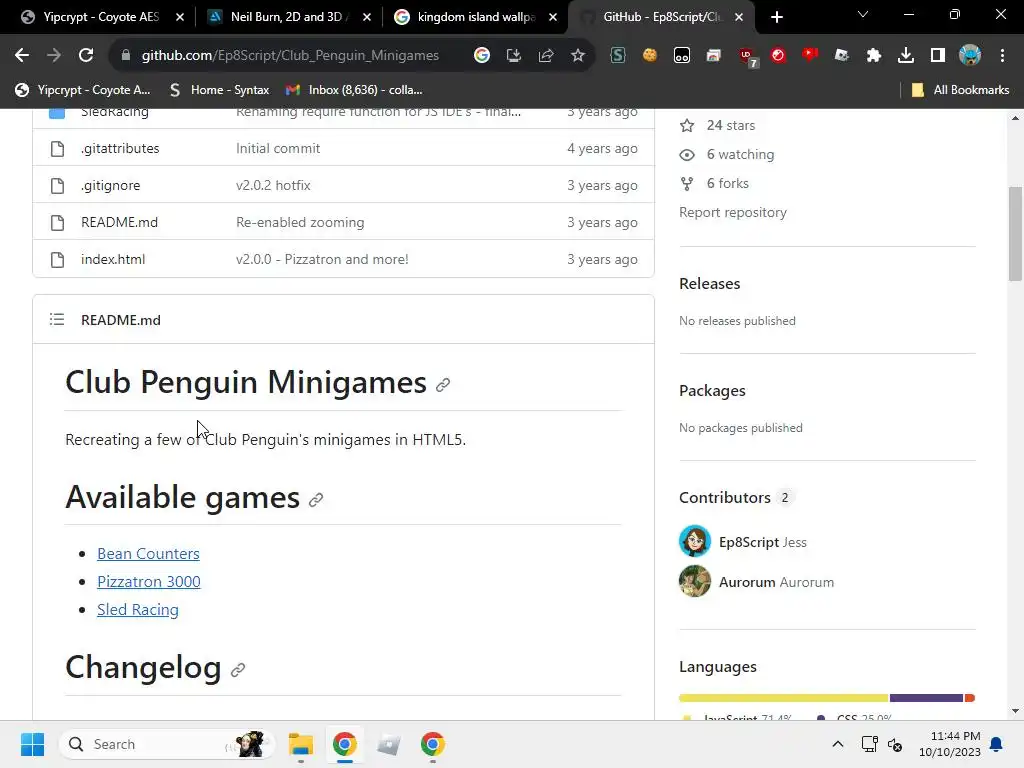The image size is (1024, 768).
Task: Open Chrome downloads icon
Action: coord(905,56)
